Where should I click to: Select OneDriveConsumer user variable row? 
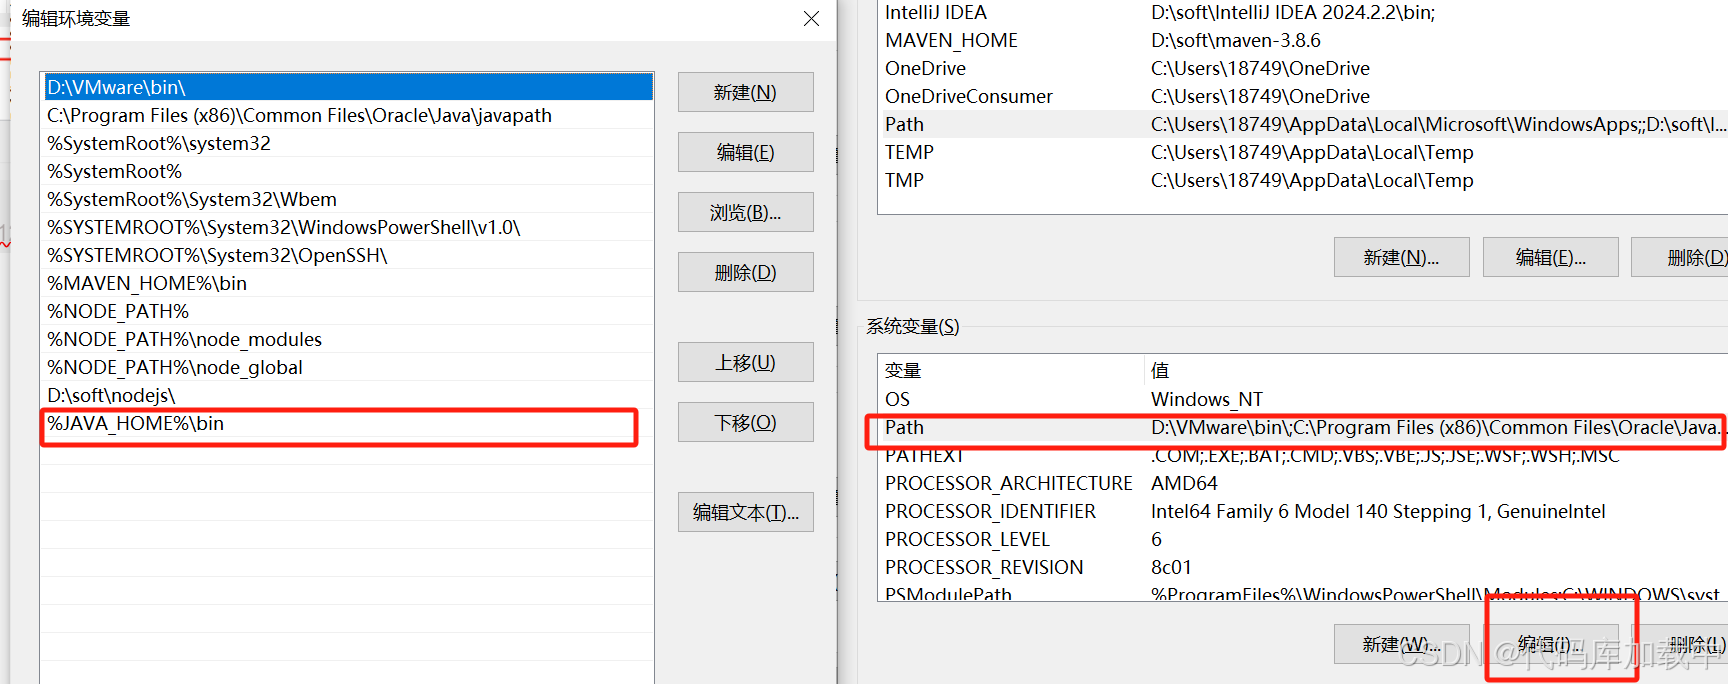1303,96
